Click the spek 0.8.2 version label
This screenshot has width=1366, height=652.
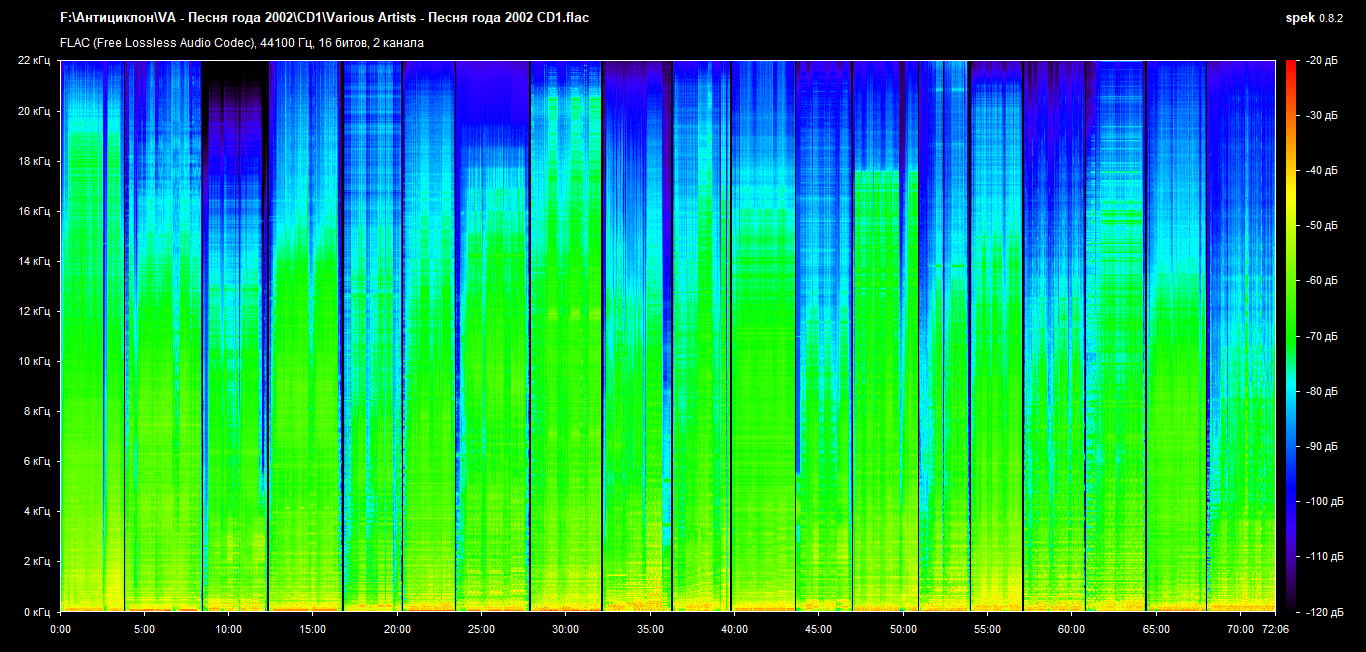click(x=1315, y=18)
